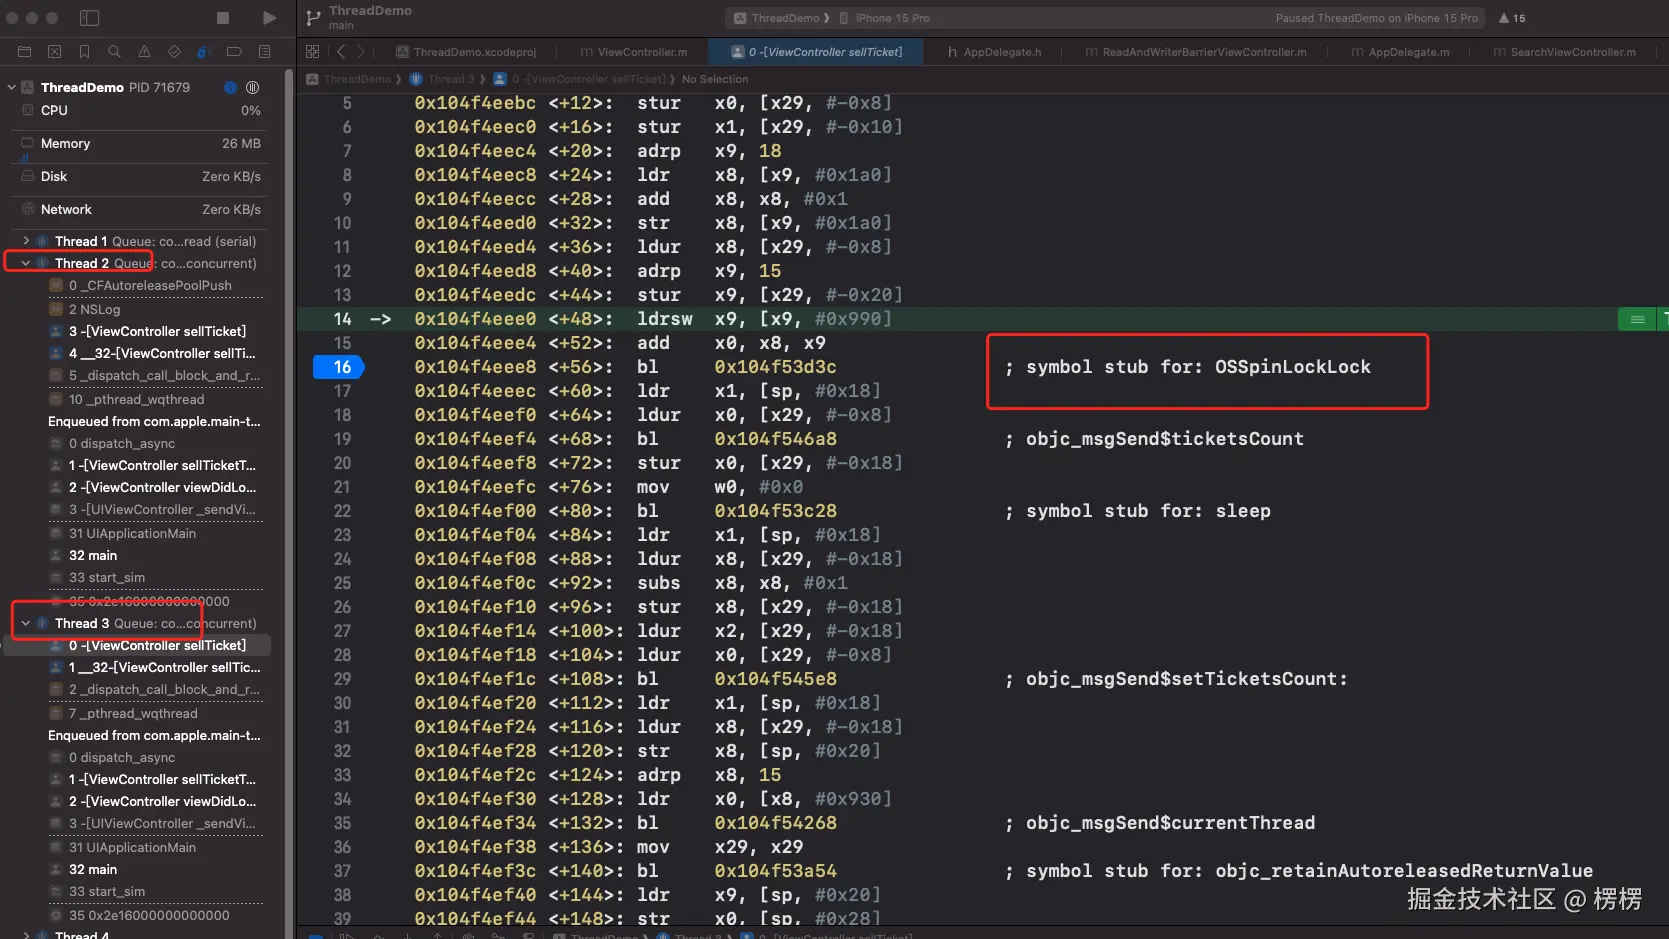Switch to AppDelegate.m tab
1669x939 pixels.
point(1400,52)
